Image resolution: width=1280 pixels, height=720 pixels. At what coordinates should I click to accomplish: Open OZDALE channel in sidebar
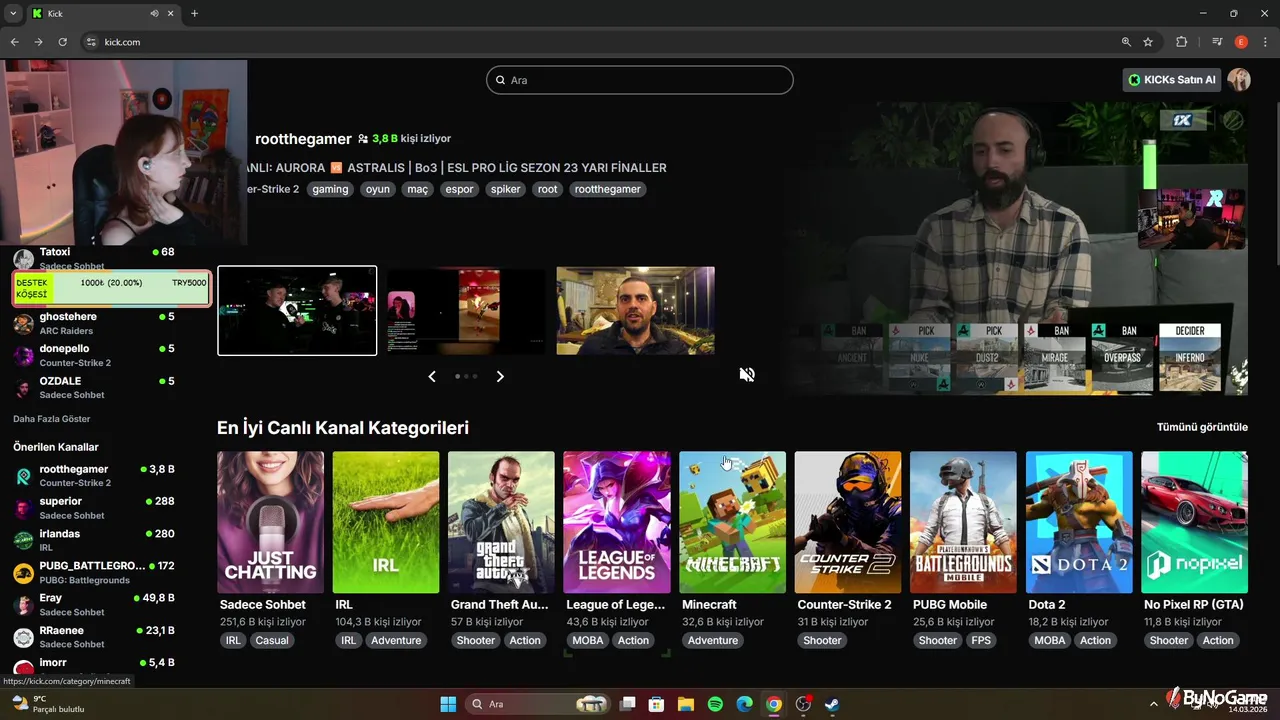[95, 387]
